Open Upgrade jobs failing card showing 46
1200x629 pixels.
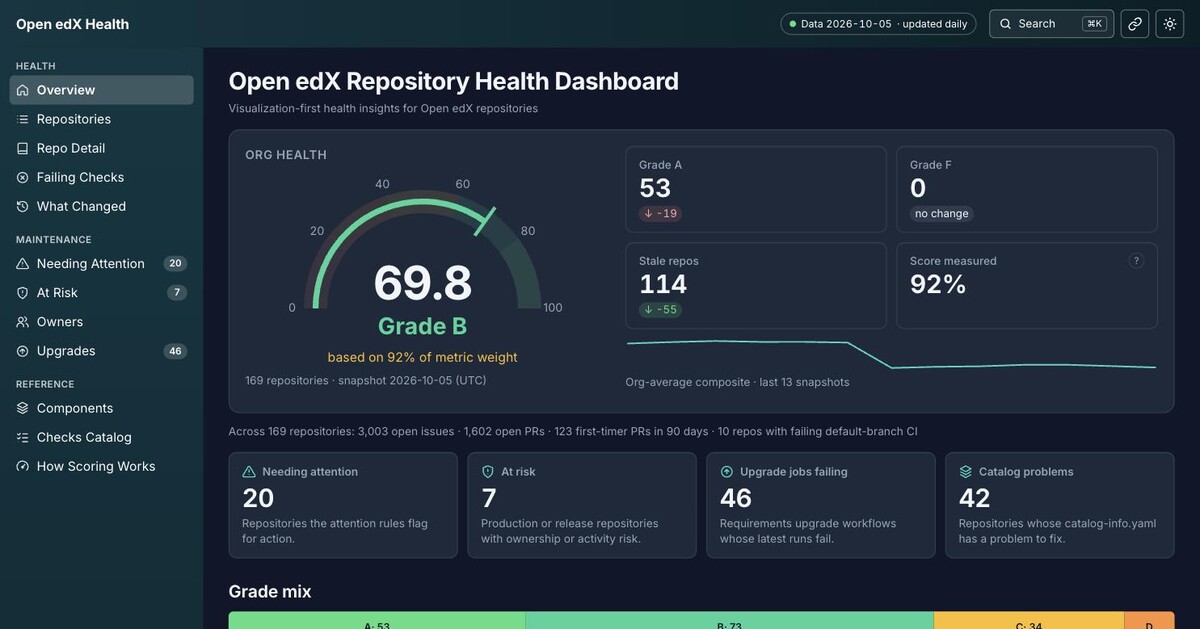(x=821, y=505)
